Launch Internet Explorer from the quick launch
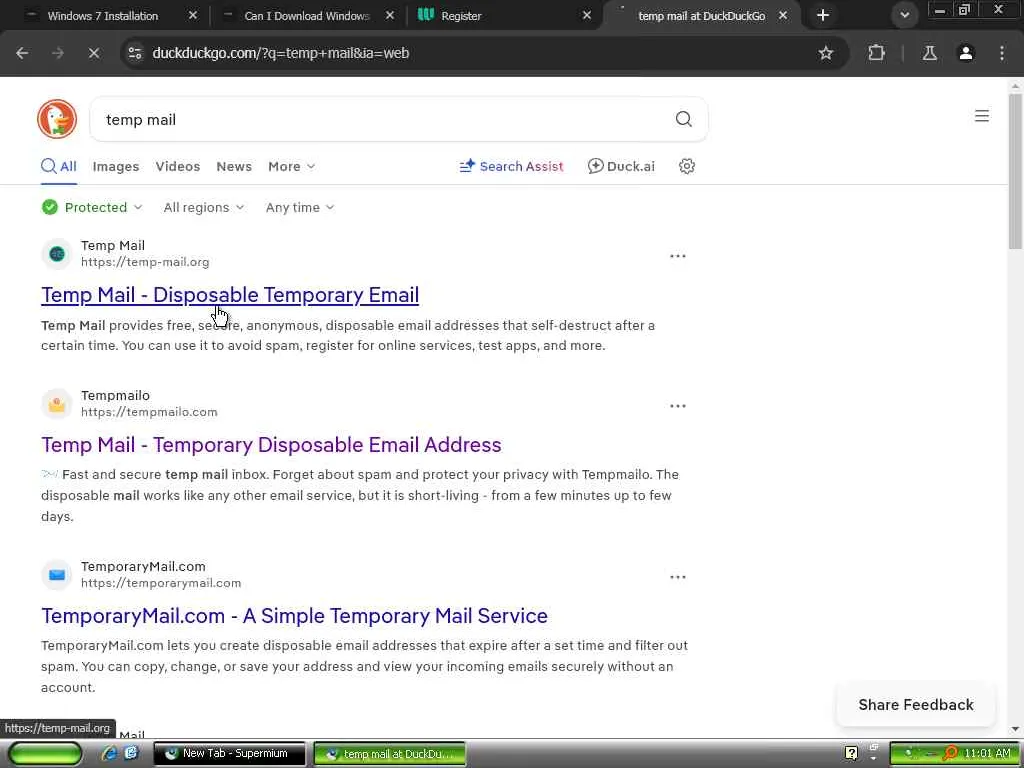The width and height of the screenshot is (1024, 768). [x=110, y=754]
